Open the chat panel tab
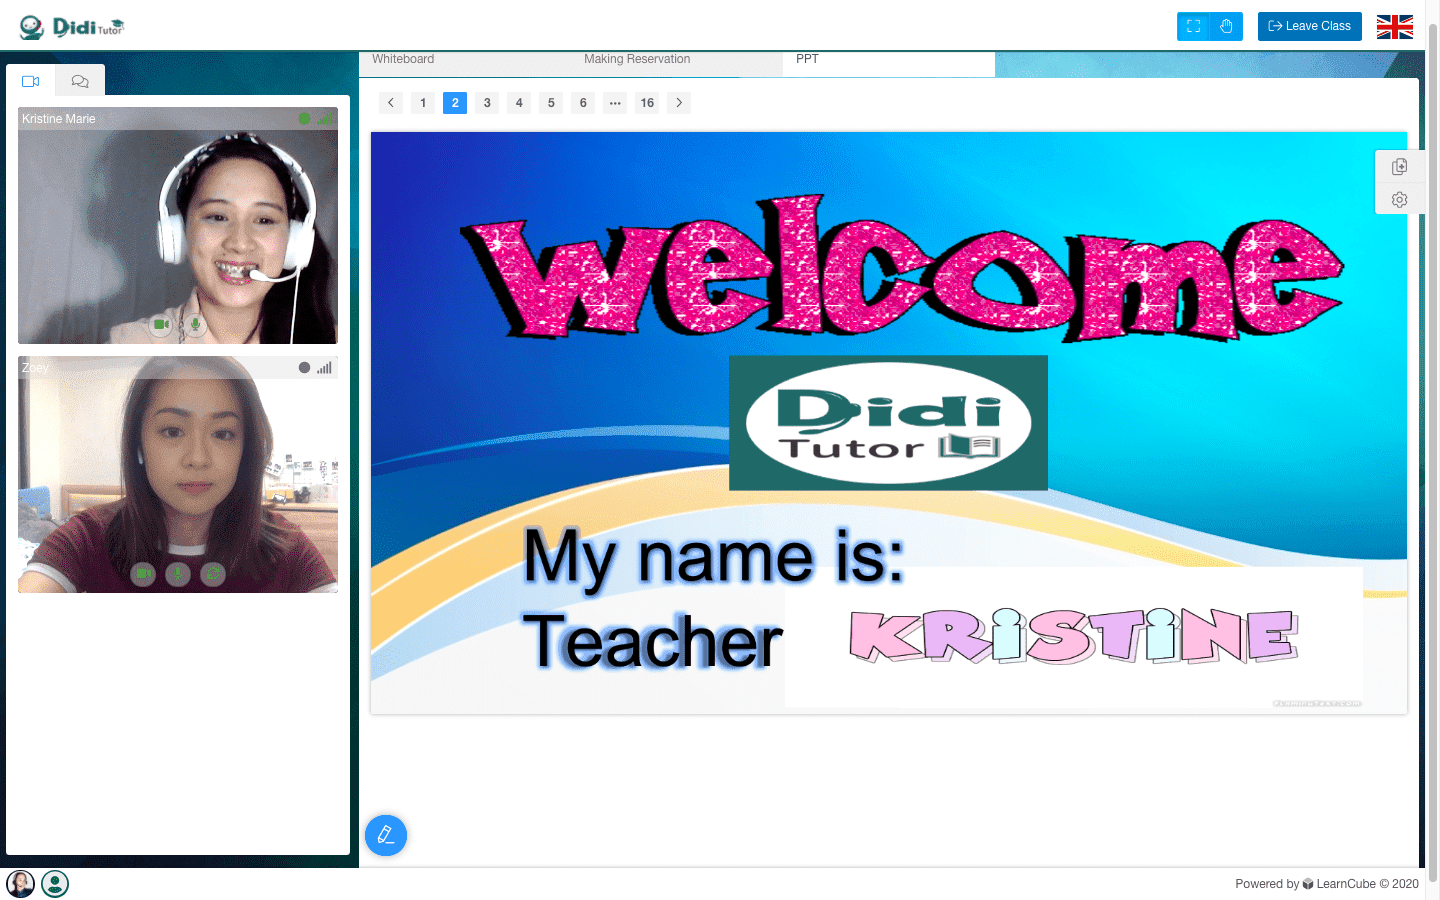Image resolution: width=1440 pixels, height=900 pixels. 80,81
